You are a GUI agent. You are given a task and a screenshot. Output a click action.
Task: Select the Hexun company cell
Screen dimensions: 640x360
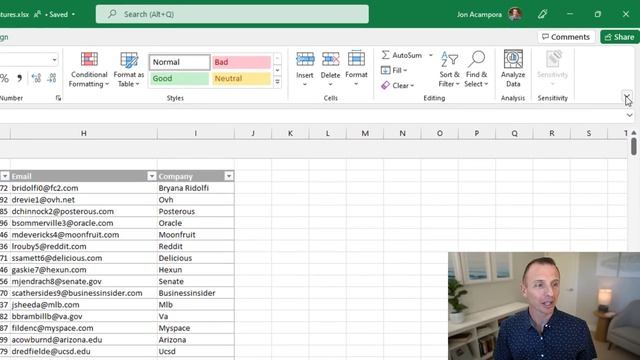(196, 270)
